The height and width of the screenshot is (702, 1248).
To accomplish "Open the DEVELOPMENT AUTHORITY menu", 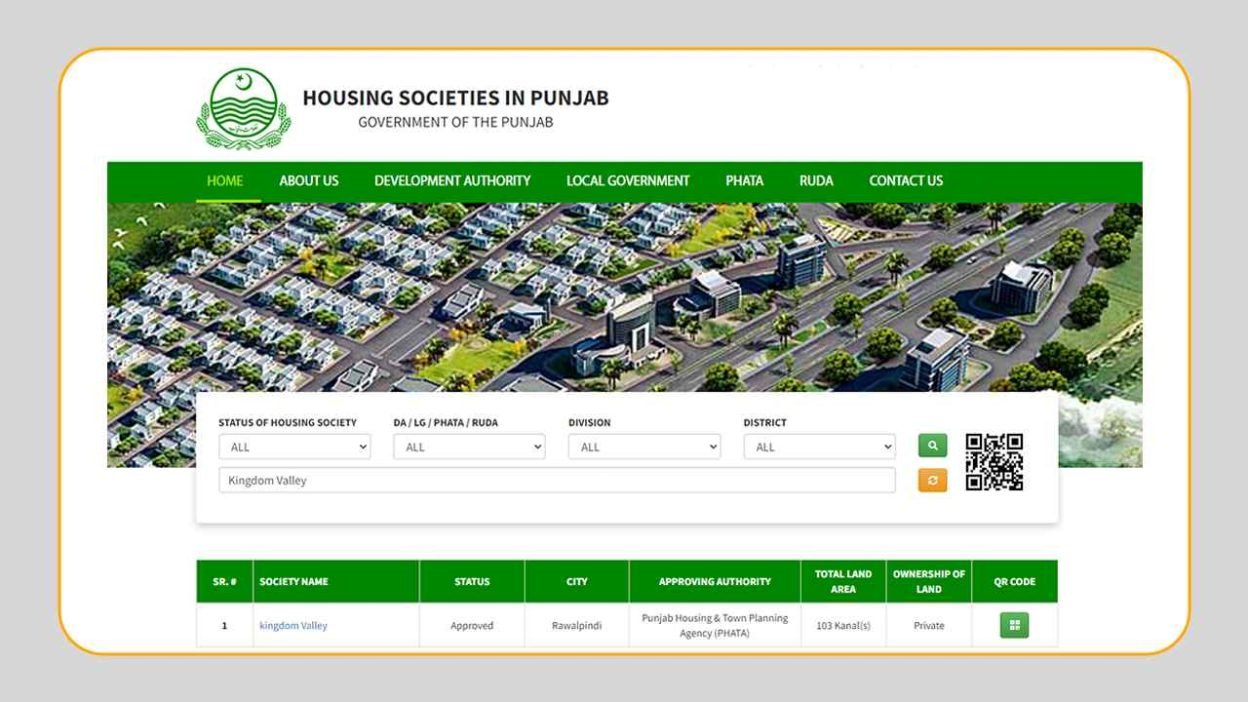I will (x=452, y=181).
